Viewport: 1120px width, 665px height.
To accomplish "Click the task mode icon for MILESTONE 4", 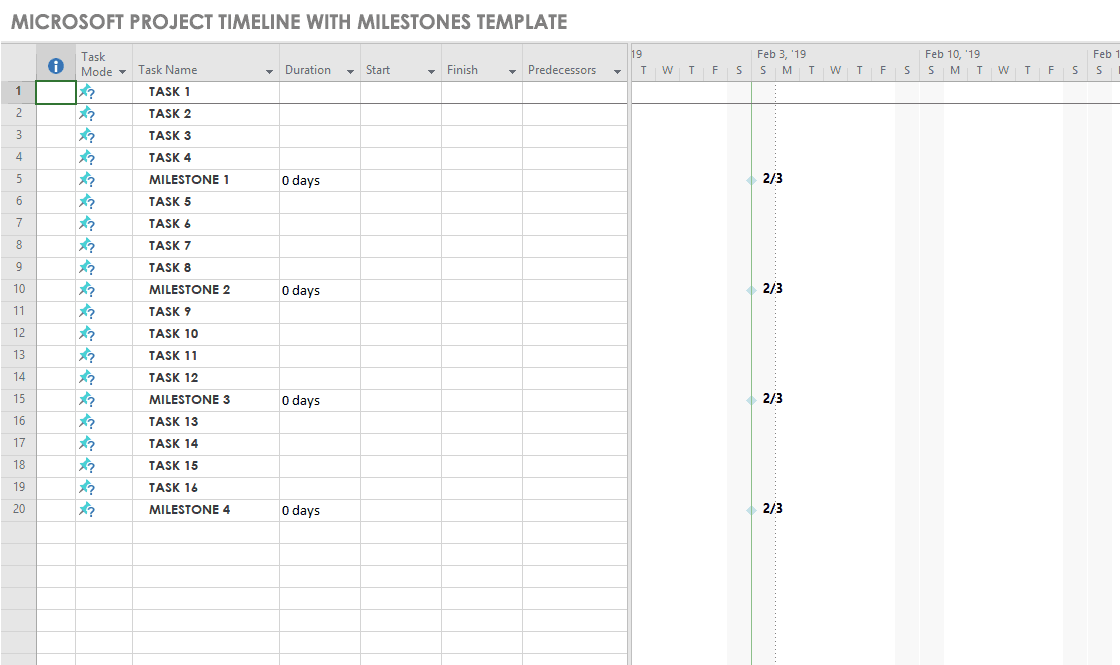I will (87, 510).
